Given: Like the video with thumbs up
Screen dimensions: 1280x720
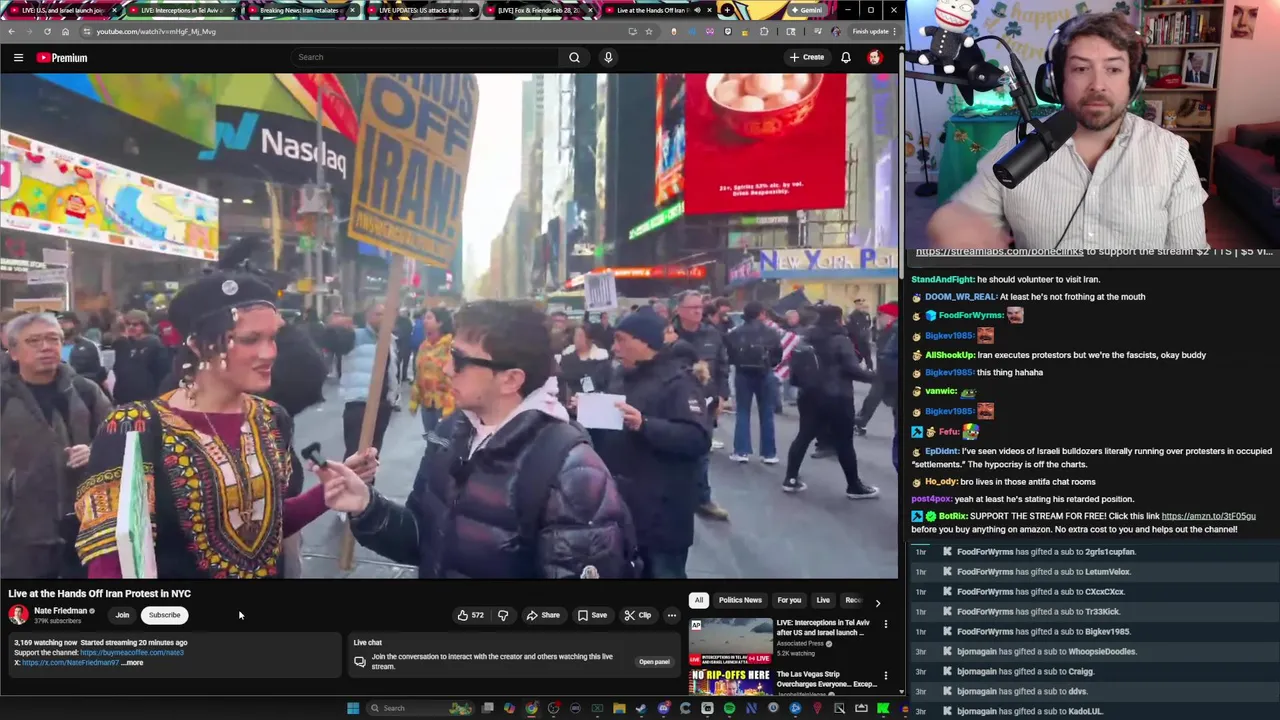Looking at the screenshot, I should pyautogui.click(x=470, y=615).
